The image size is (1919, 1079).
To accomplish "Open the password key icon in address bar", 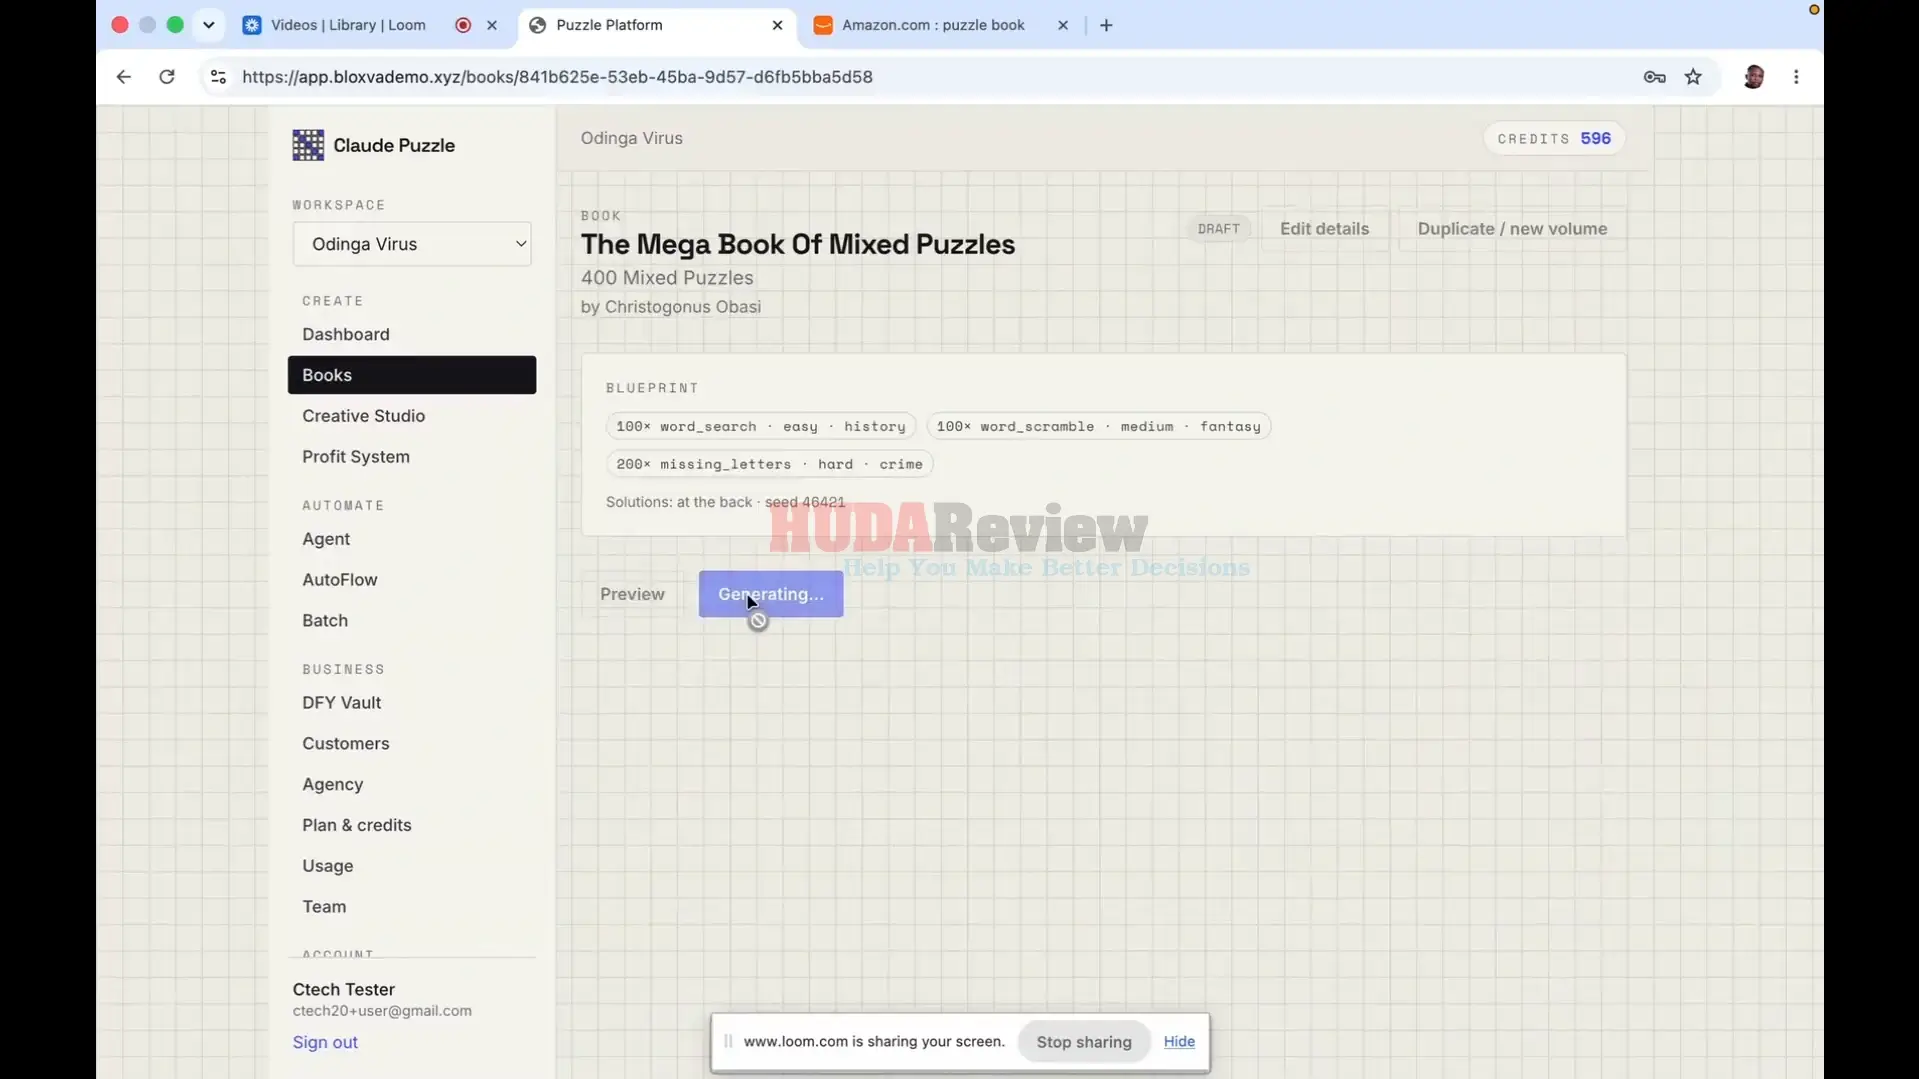I will pos(1654,77).
